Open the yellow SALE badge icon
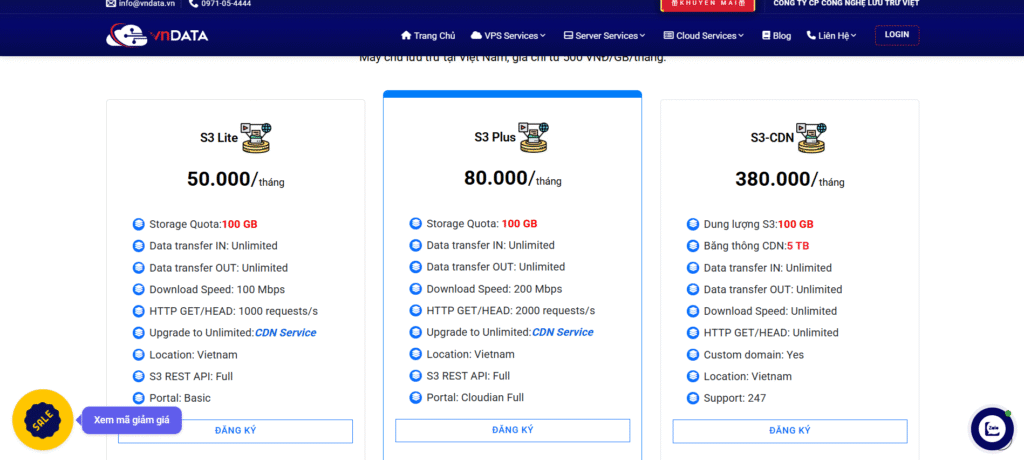This screenshot has height=460, width=1024. pyautogui.click(x=42, y=420)
